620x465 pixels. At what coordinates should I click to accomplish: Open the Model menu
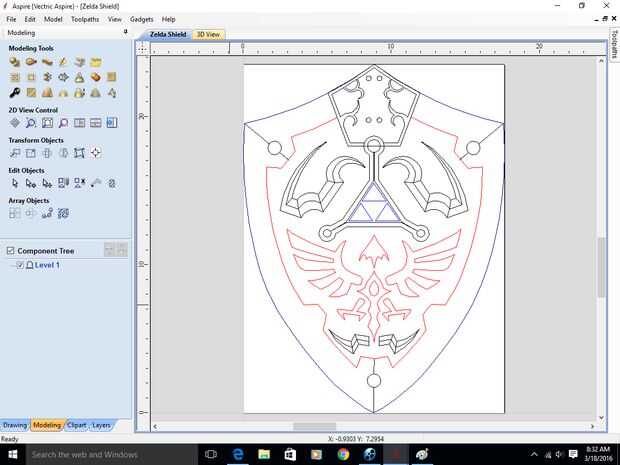pos(53,19)
